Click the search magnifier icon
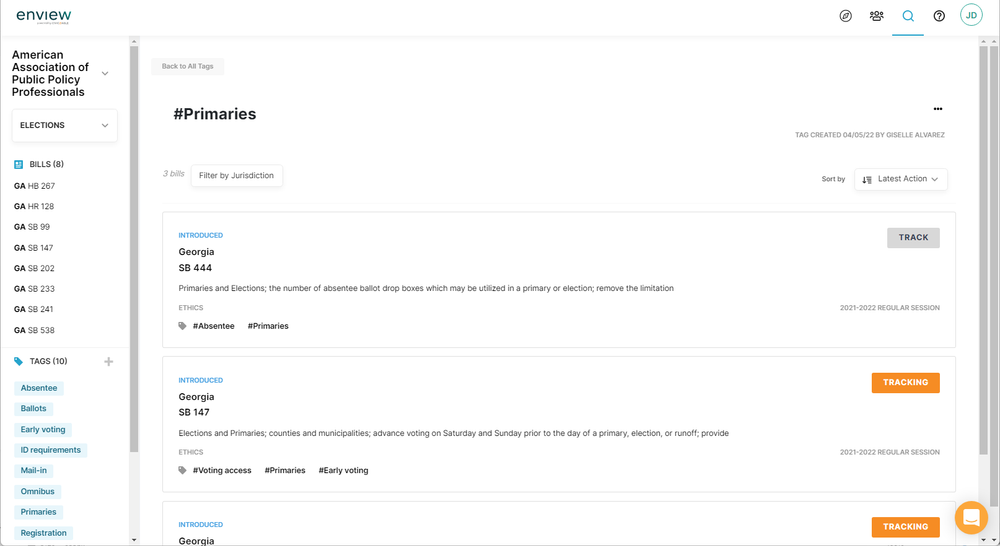The height and width of the screenshot is (546, 1000). 908,16
